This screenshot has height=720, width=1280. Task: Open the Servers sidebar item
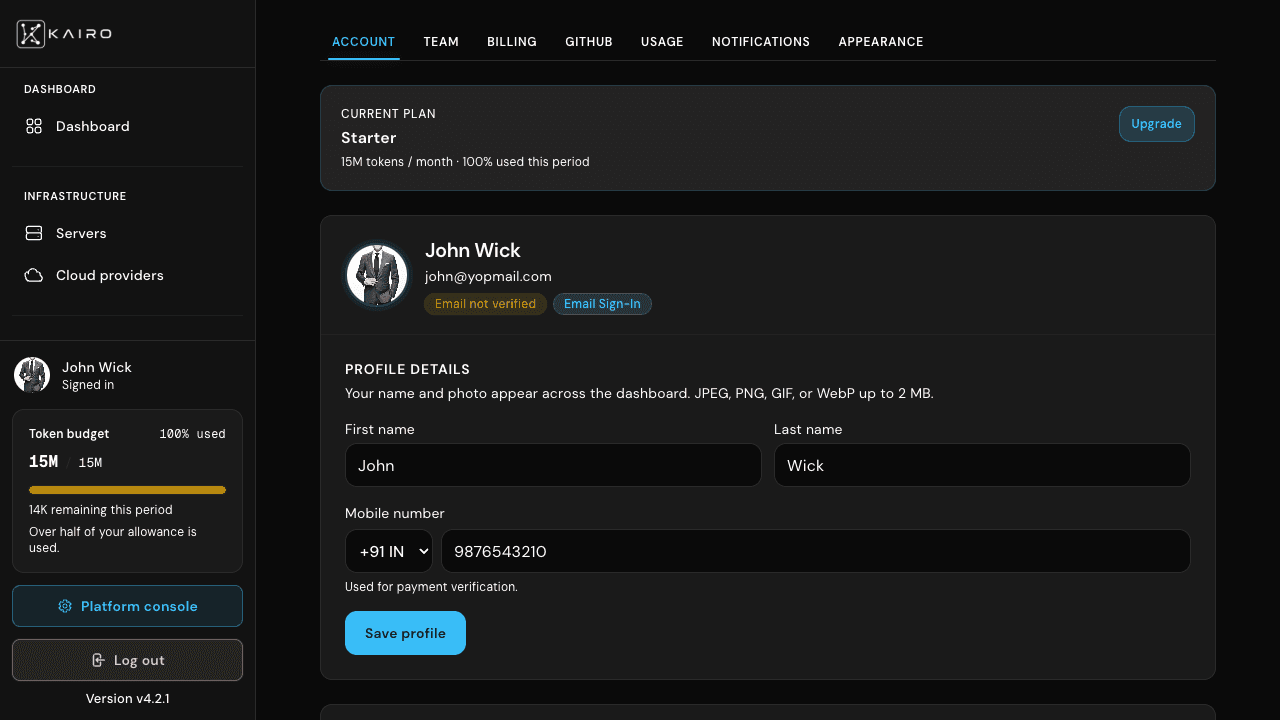click(128, 233)
